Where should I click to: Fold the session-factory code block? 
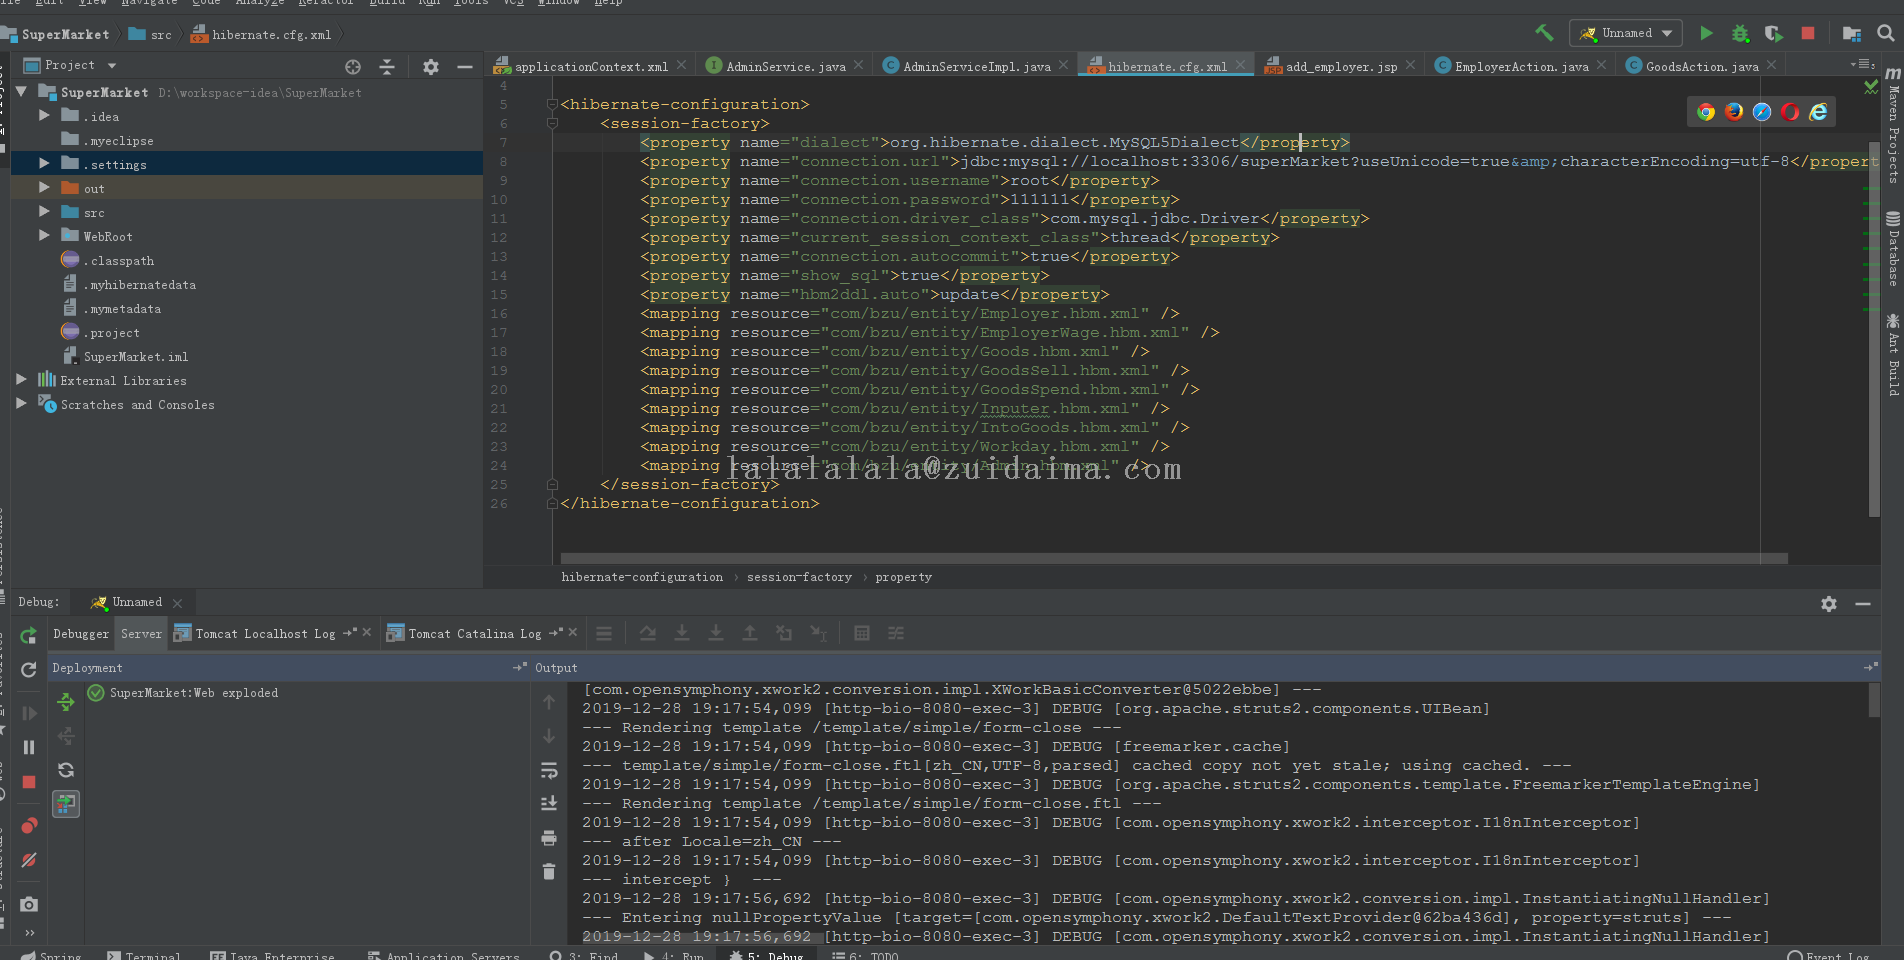point(552,123)
